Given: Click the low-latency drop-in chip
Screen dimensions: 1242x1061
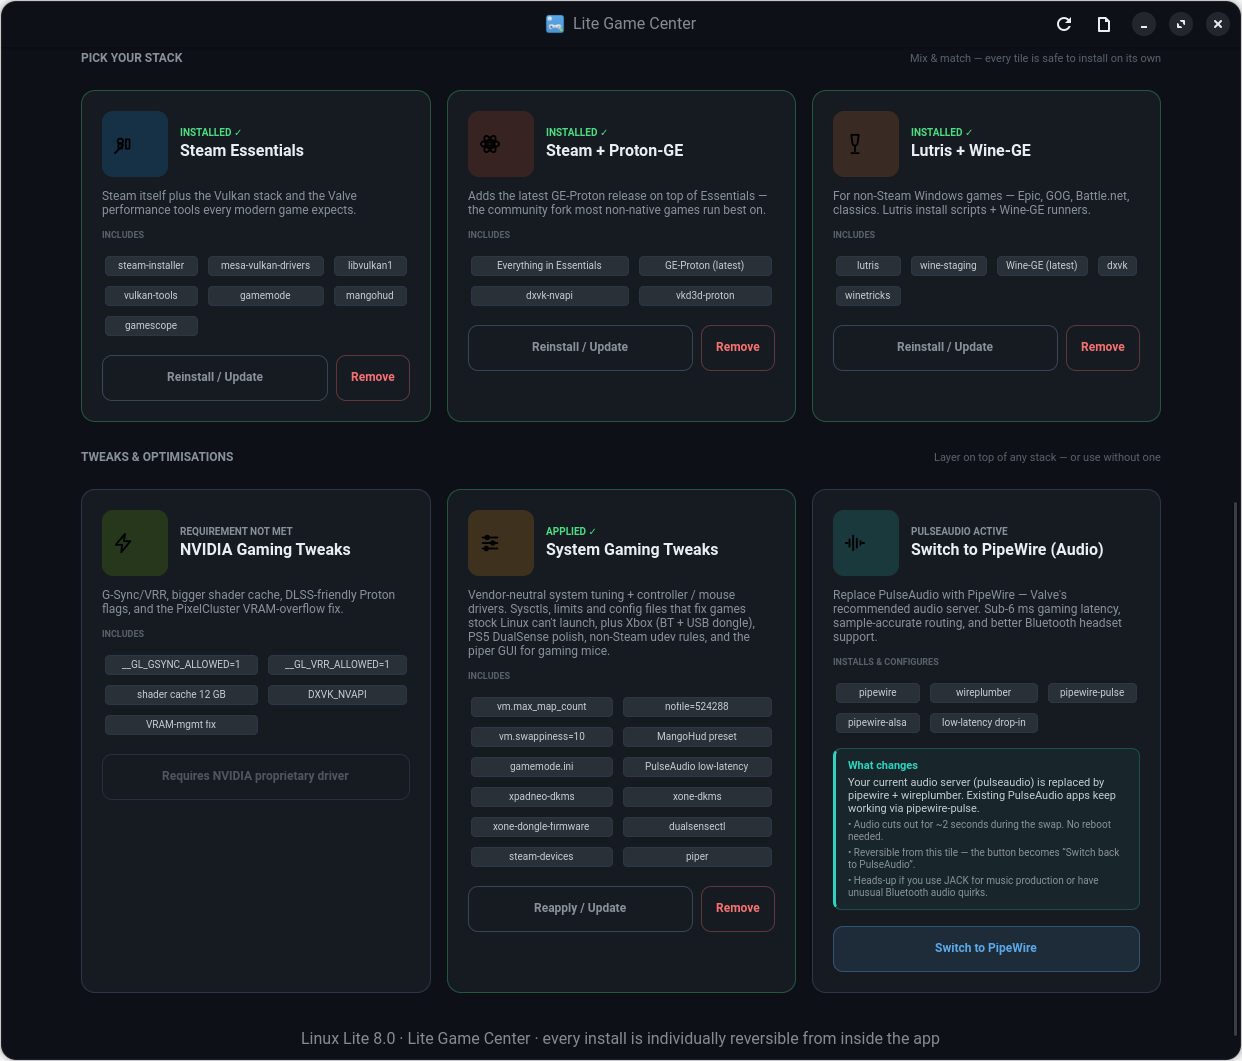Looking at the screenshot, I should point(984,723).
